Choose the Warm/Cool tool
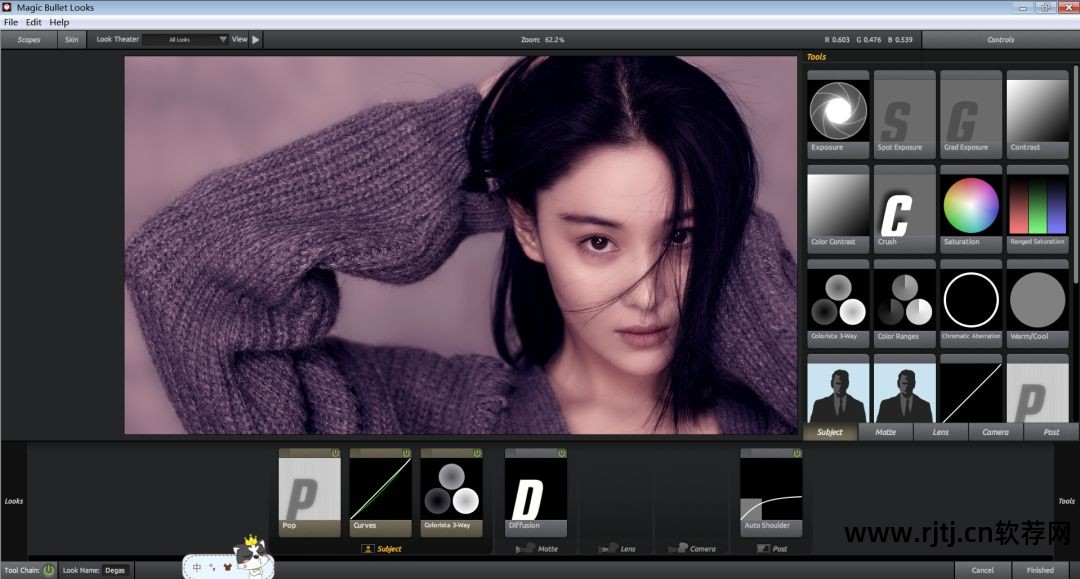Screen dimensions: 1080x579 point(1037,303)
